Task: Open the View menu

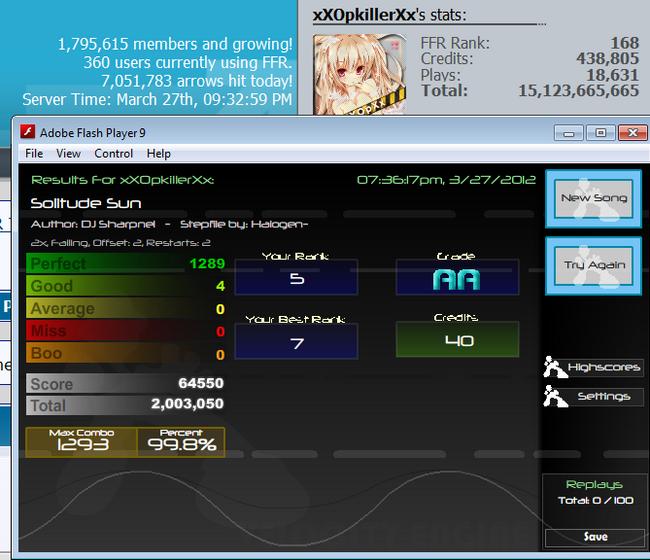Action: [x=68, y=153]
